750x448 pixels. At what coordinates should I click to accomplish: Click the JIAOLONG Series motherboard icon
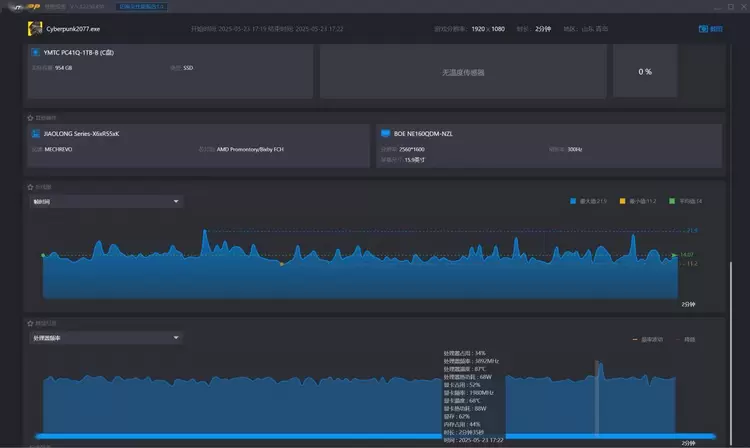[x=35, y=133]
